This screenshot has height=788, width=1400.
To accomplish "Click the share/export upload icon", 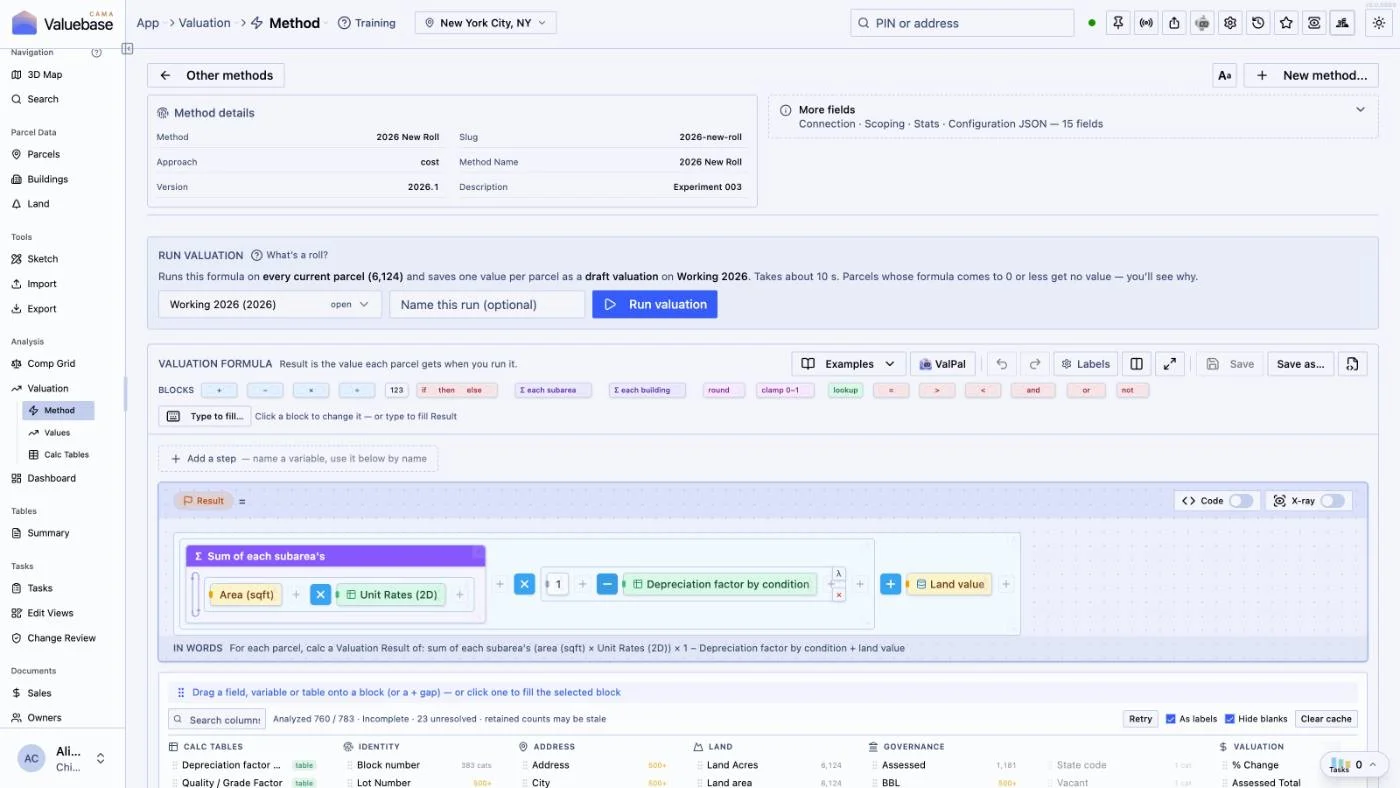I will [1174, 23].
